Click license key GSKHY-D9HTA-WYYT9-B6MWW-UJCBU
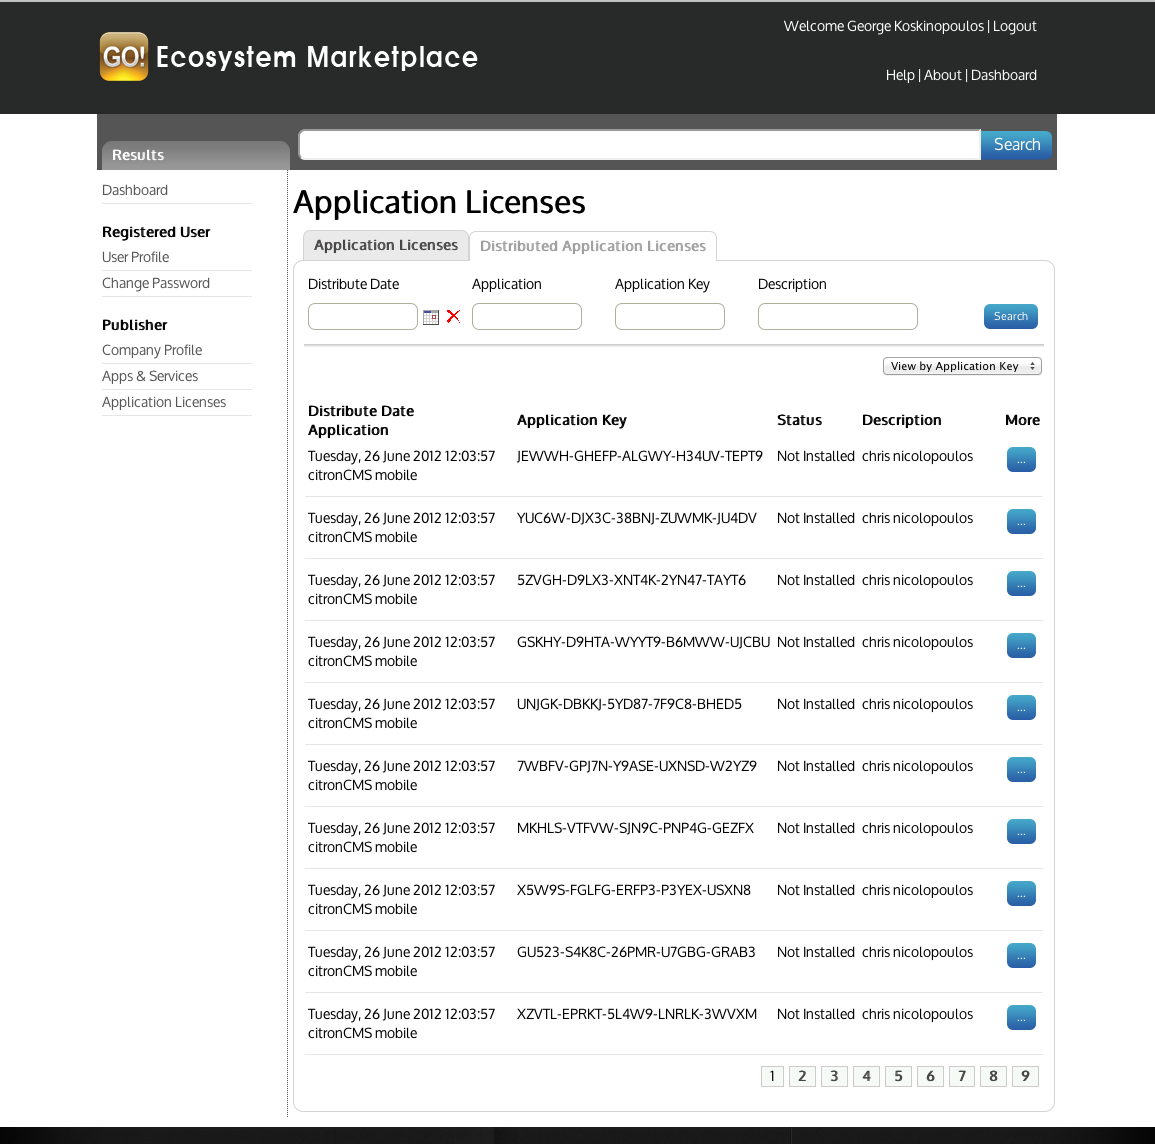 pyautogui.click(x=644, y=642)
